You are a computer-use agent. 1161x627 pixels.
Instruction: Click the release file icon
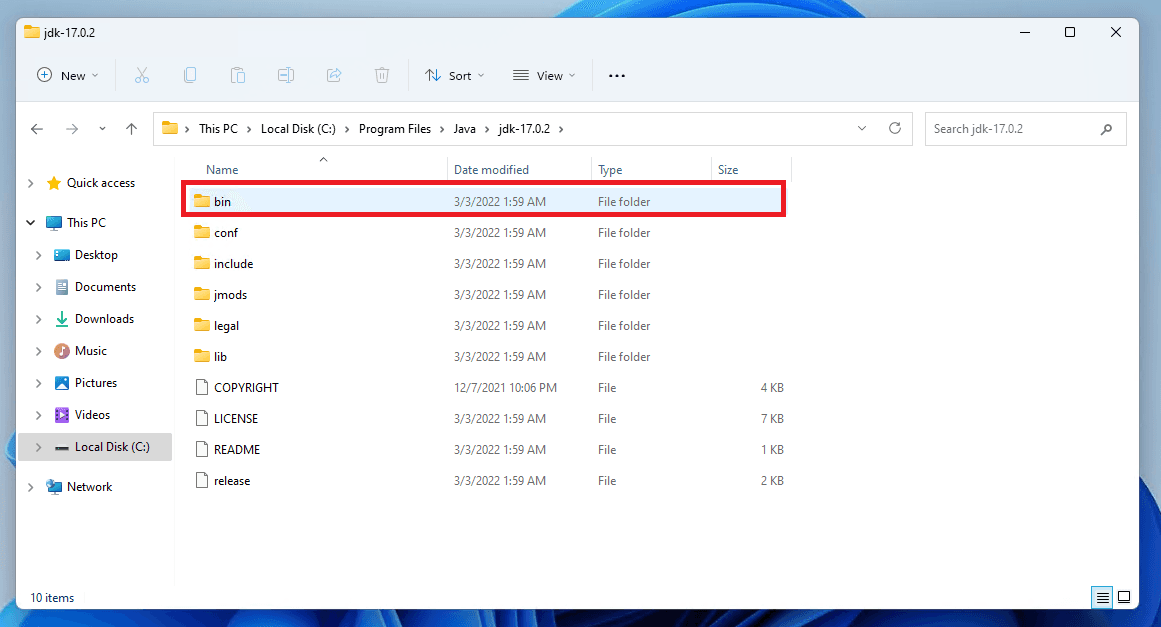click(x=201, y=480)
